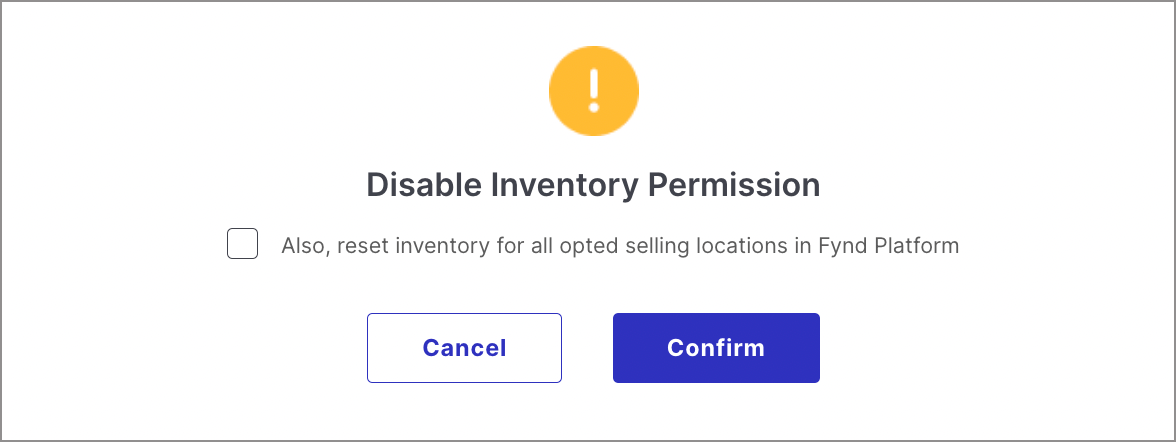Proceed by clicking Confirm
The image size is (1176, 442).
(x=716, y=347)
